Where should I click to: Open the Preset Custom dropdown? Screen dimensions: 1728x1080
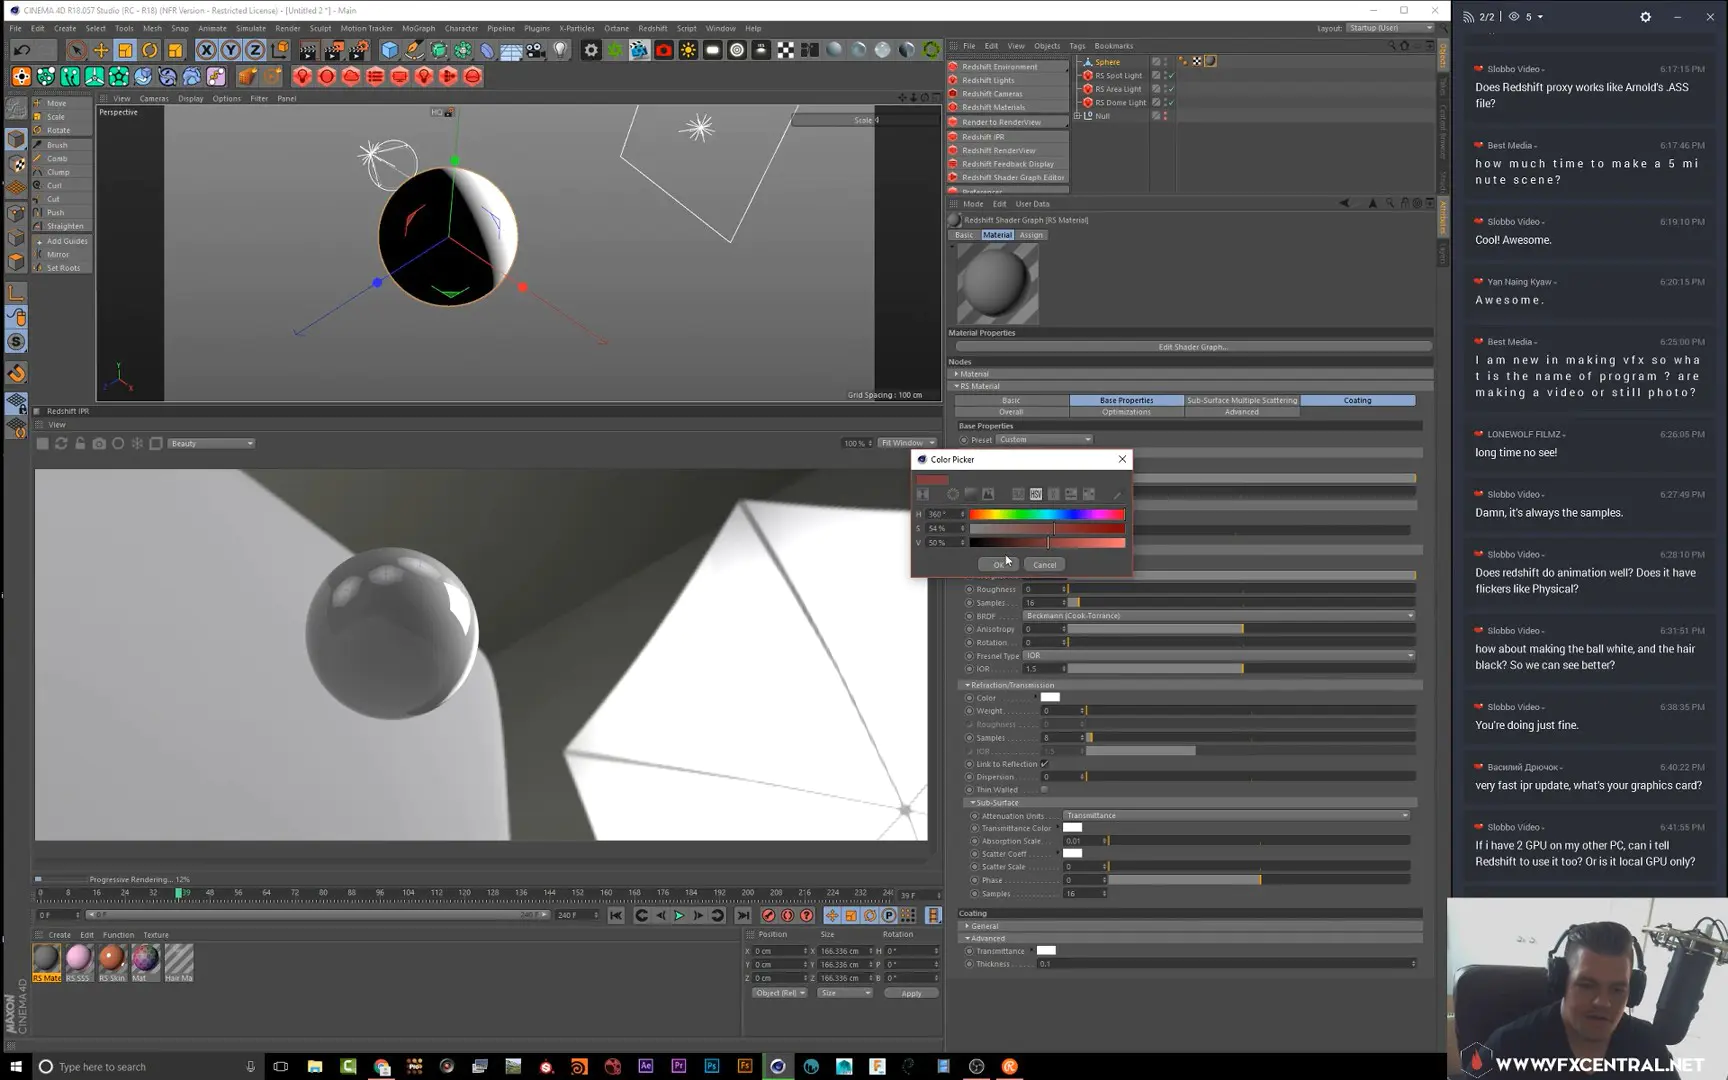1045,439
